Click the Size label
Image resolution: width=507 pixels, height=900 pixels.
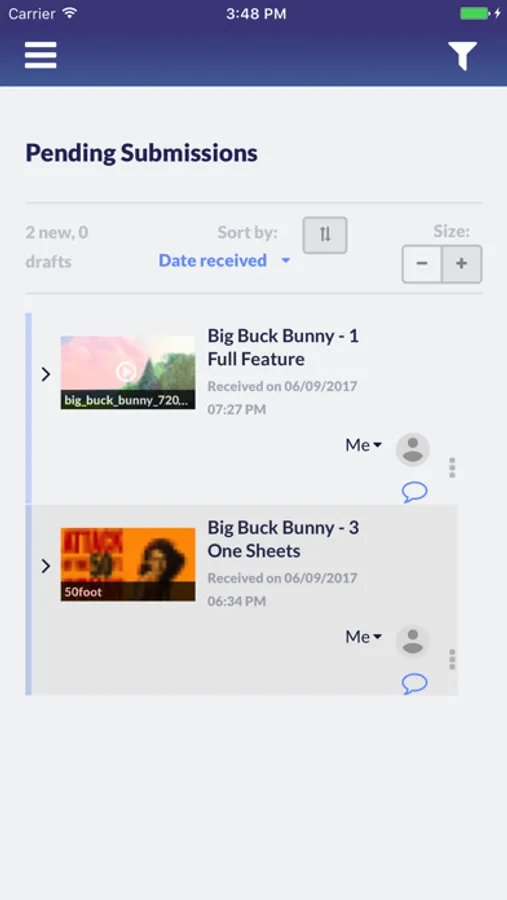point(452,231)
